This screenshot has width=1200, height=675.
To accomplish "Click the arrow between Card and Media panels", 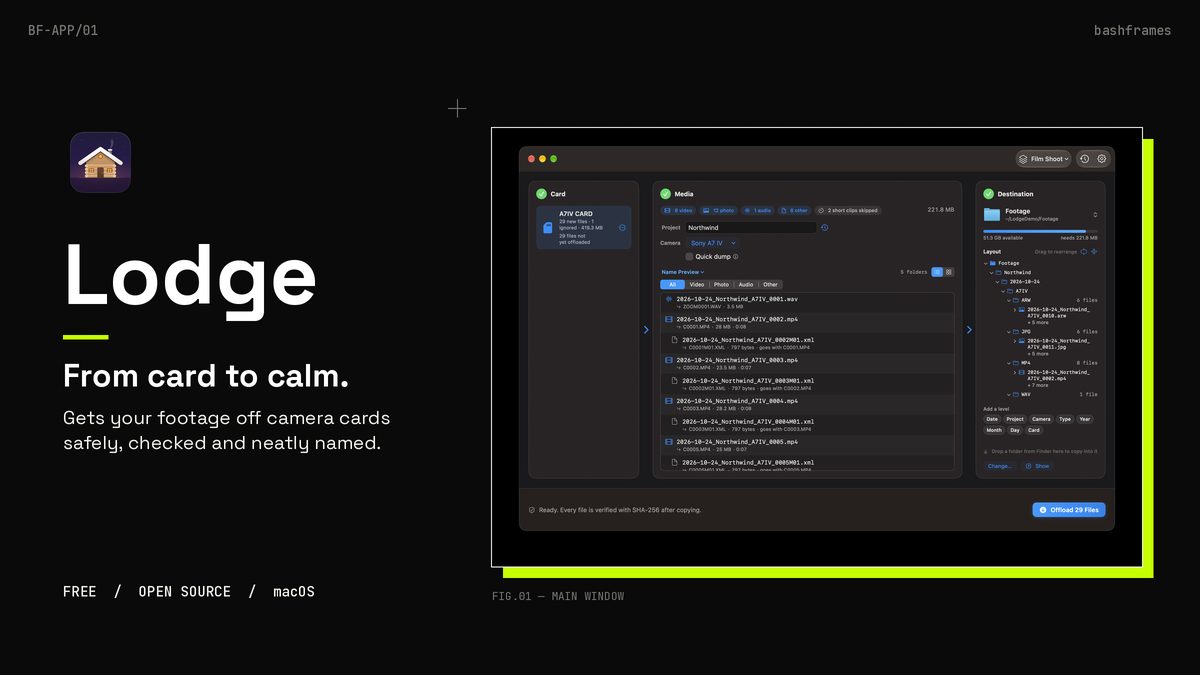I will pos(646,329).
